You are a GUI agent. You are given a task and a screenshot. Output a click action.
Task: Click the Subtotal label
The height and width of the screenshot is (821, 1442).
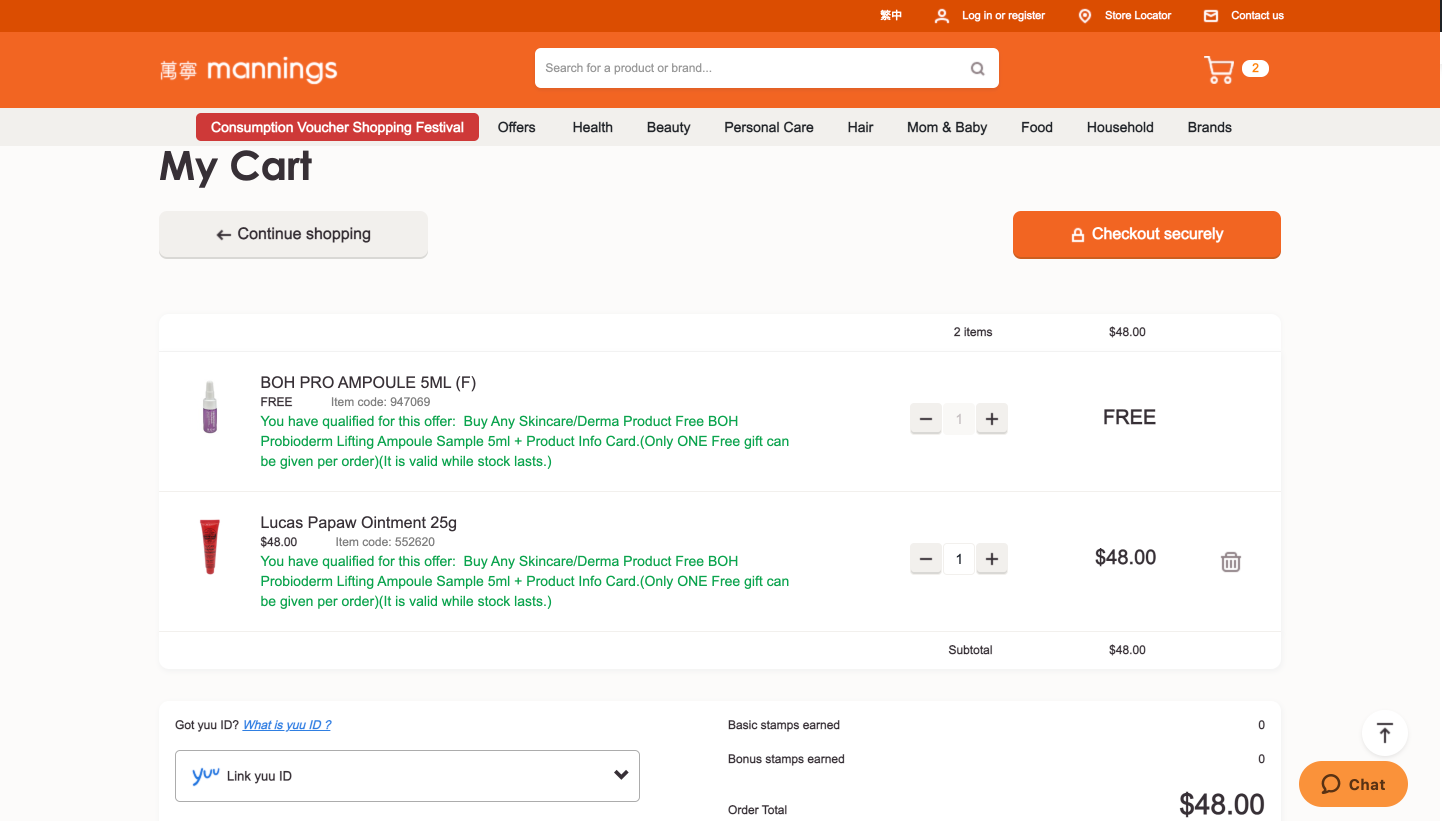click(x=970, y=650)
